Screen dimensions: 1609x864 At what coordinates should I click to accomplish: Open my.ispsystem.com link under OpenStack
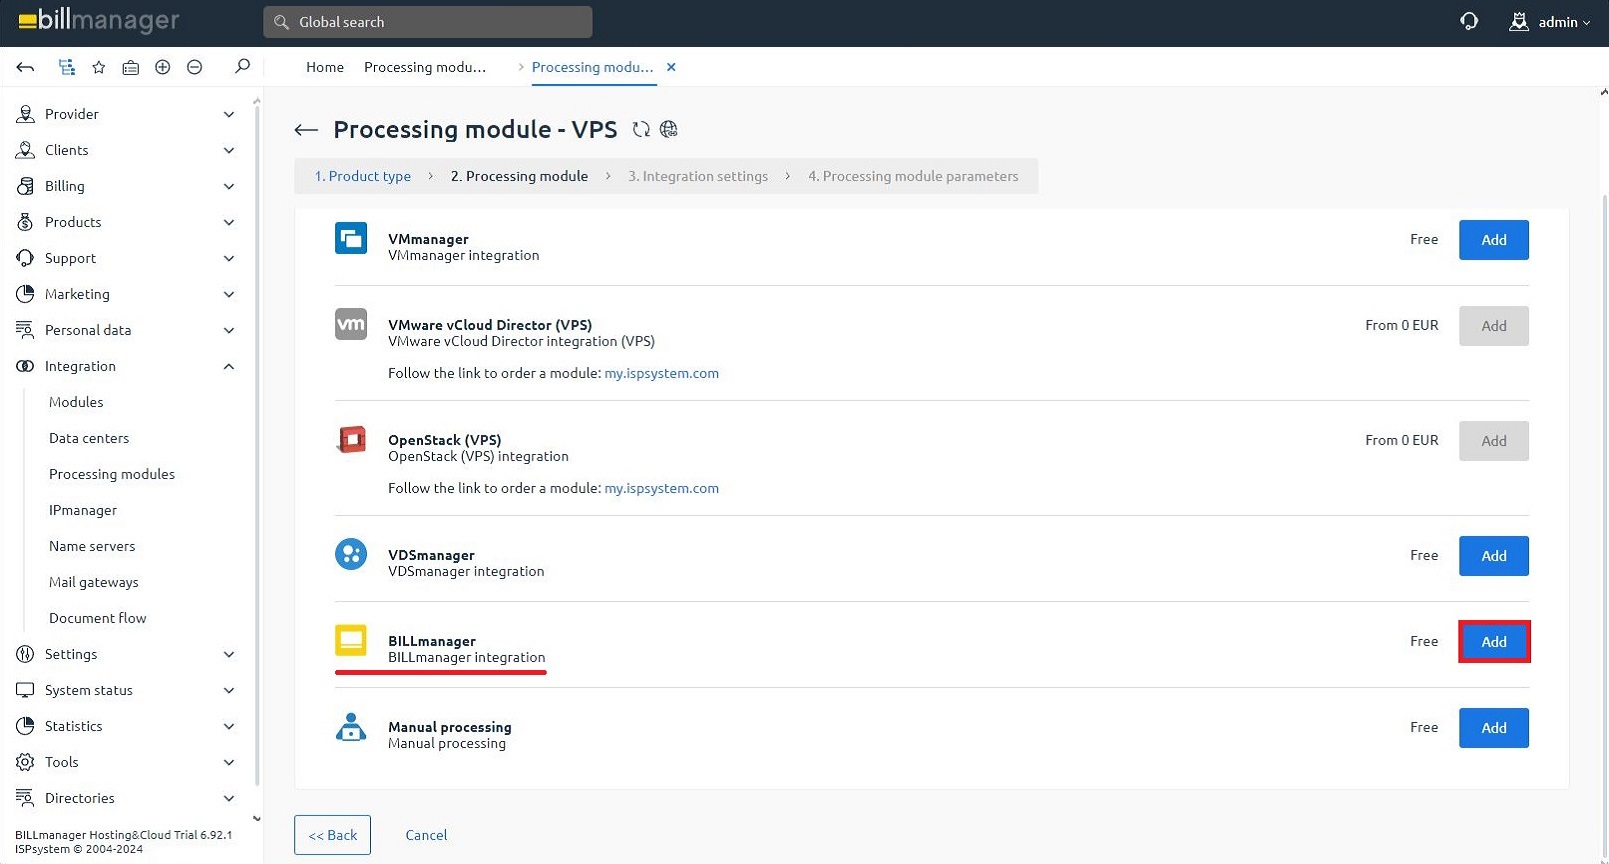tap(661, 488)
